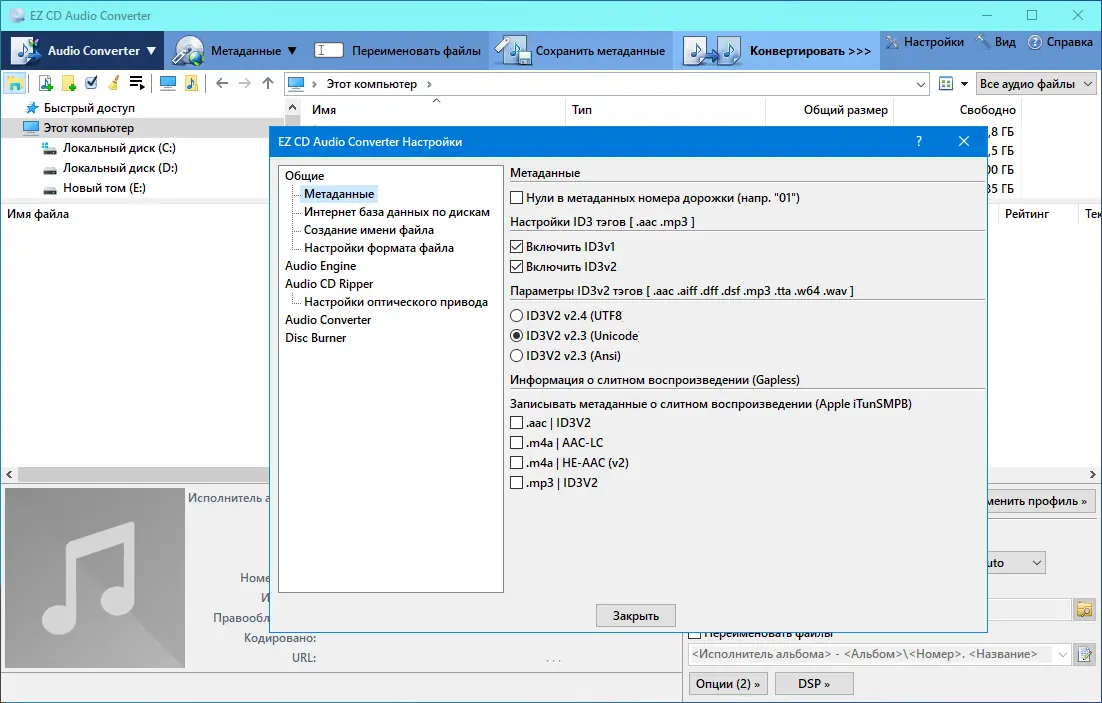Select Локальный диск (D:) in tree

(x=120, y=168)
